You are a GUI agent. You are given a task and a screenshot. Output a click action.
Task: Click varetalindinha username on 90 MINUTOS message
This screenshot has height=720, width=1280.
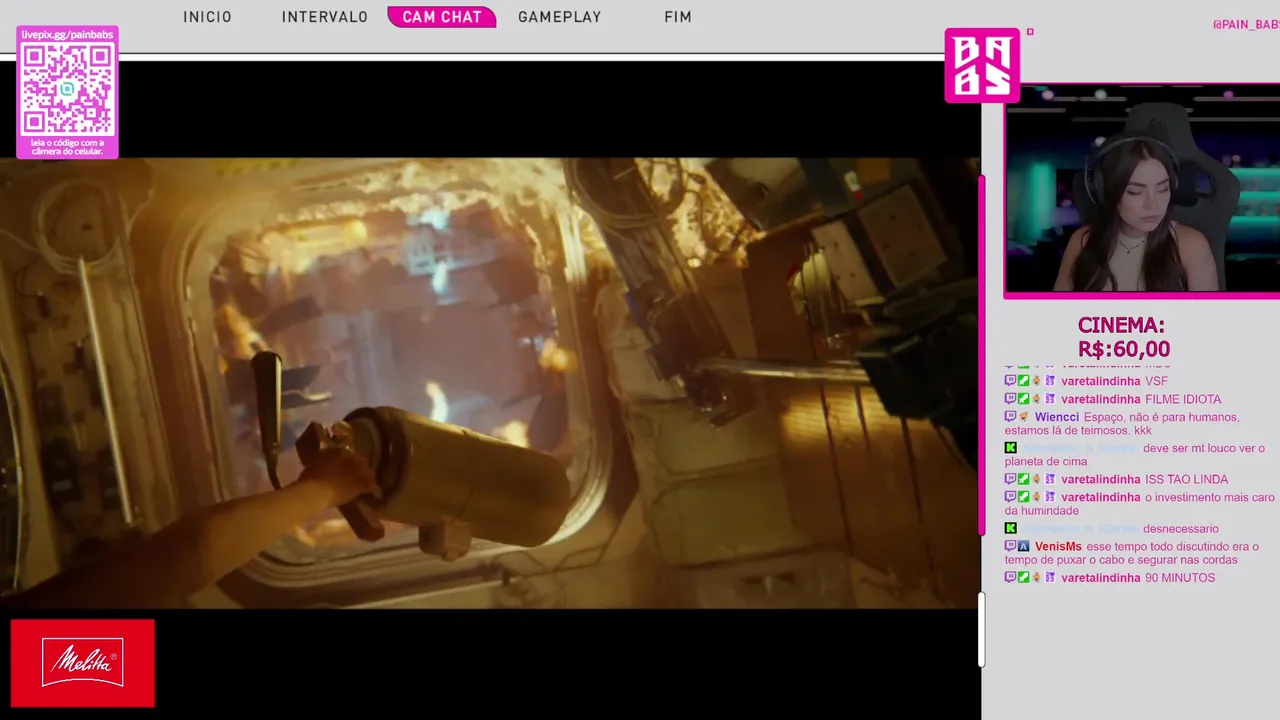1101,578
